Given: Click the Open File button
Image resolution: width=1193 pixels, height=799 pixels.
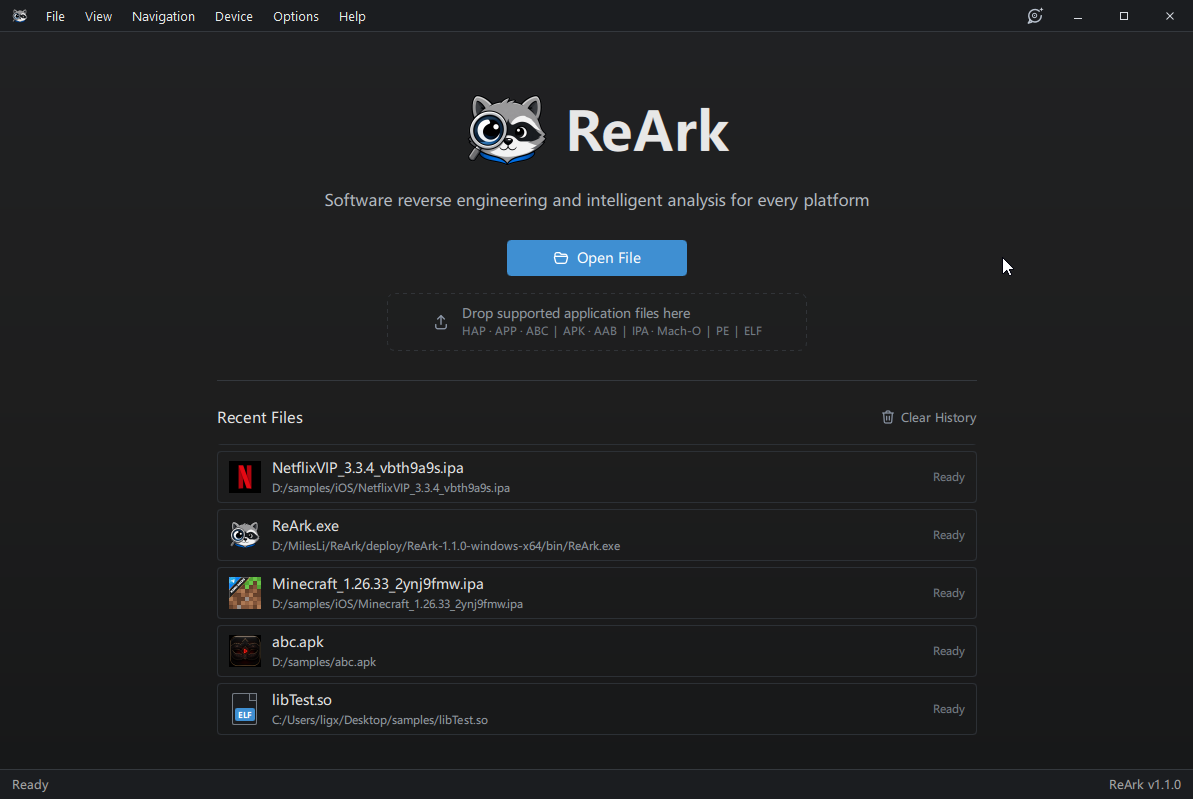Looking at the screenshot, I should [x=596, y=258].
